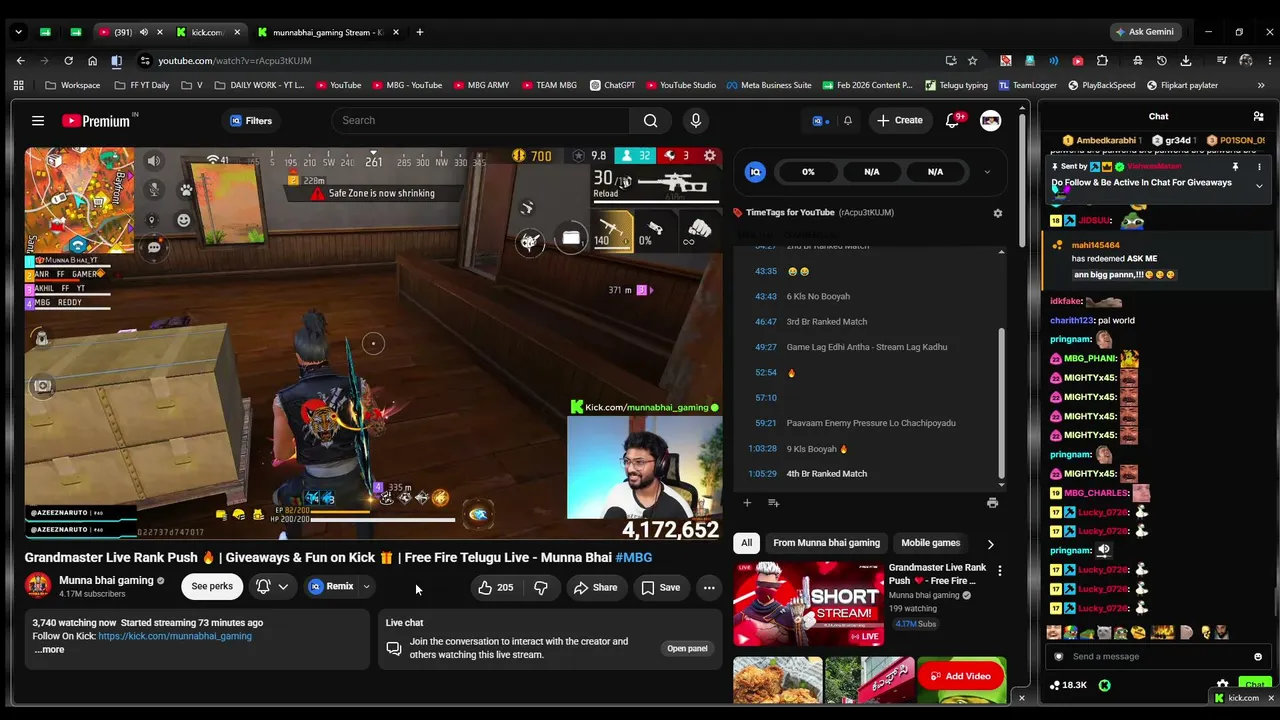Open chat settings gear in Kick panel
This screenshot has height=720, width=1280.
(x=1222, y=685)
